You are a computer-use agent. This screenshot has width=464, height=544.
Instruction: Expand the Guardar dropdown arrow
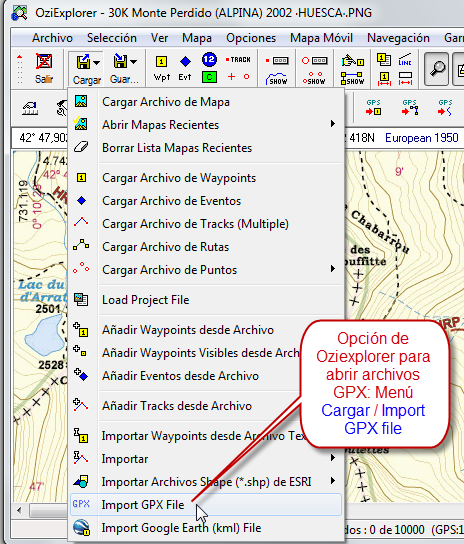pyautogui.click(x=134, y=62)
